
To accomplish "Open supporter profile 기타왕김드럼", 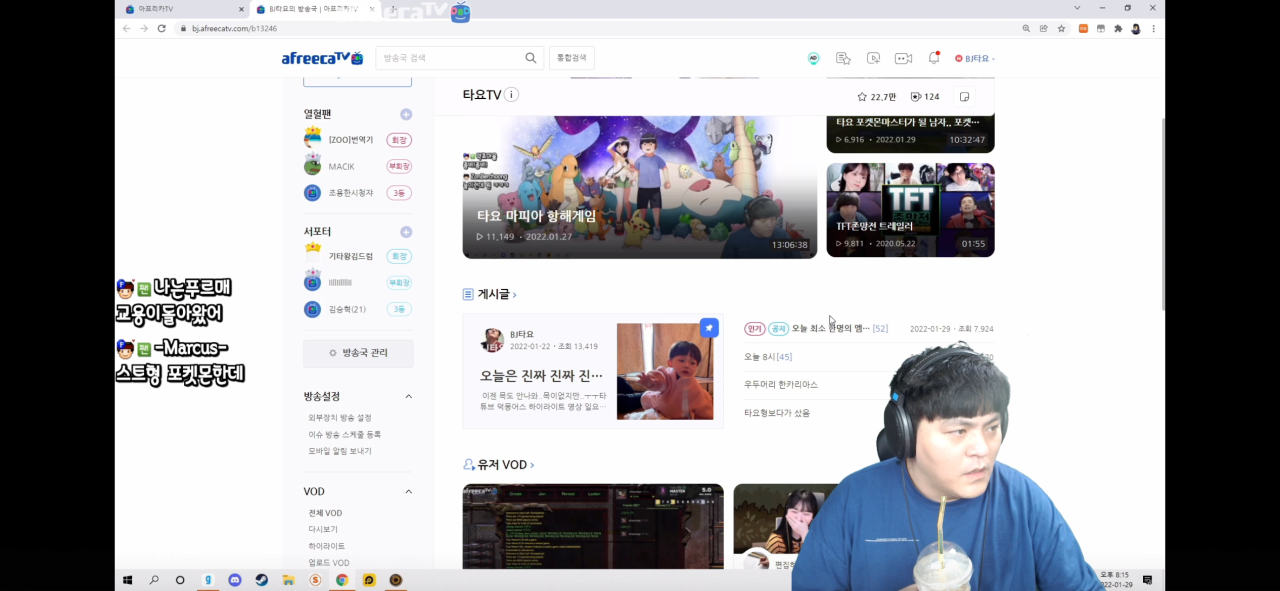I will [x=351, y=257].
